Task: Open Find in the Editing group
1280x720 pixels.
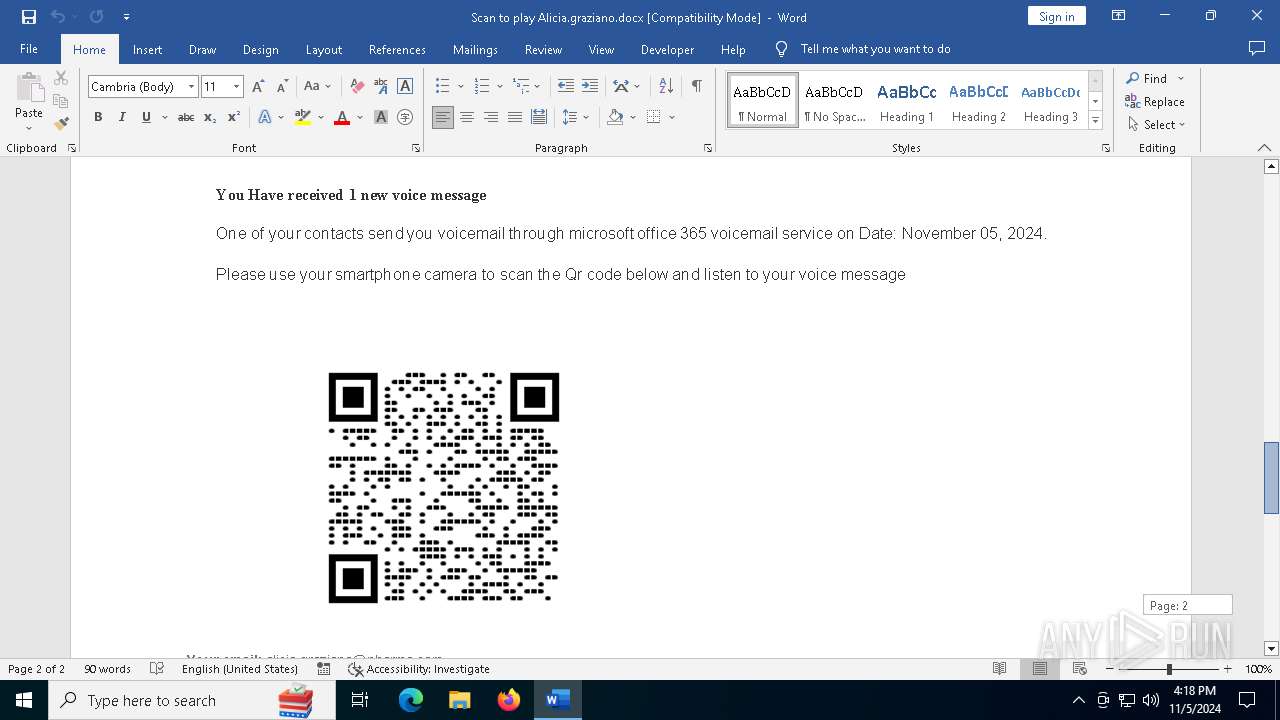Action: click(1146, 78)
